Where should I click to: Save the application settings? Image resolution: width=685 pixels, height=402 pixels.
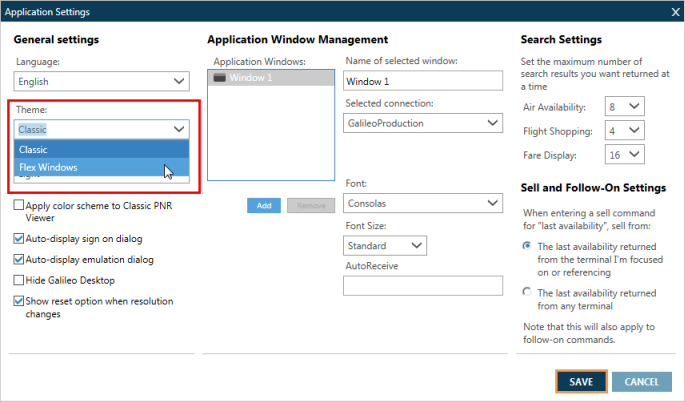pyautogui.click(x=581, y=382)
